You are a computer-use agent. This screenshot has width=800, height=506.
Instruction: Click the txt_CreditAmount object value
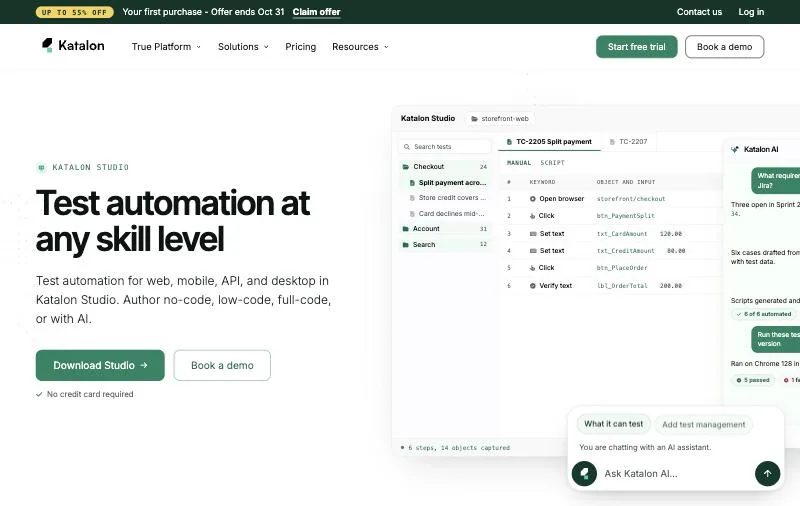click(x=626, y=251)
